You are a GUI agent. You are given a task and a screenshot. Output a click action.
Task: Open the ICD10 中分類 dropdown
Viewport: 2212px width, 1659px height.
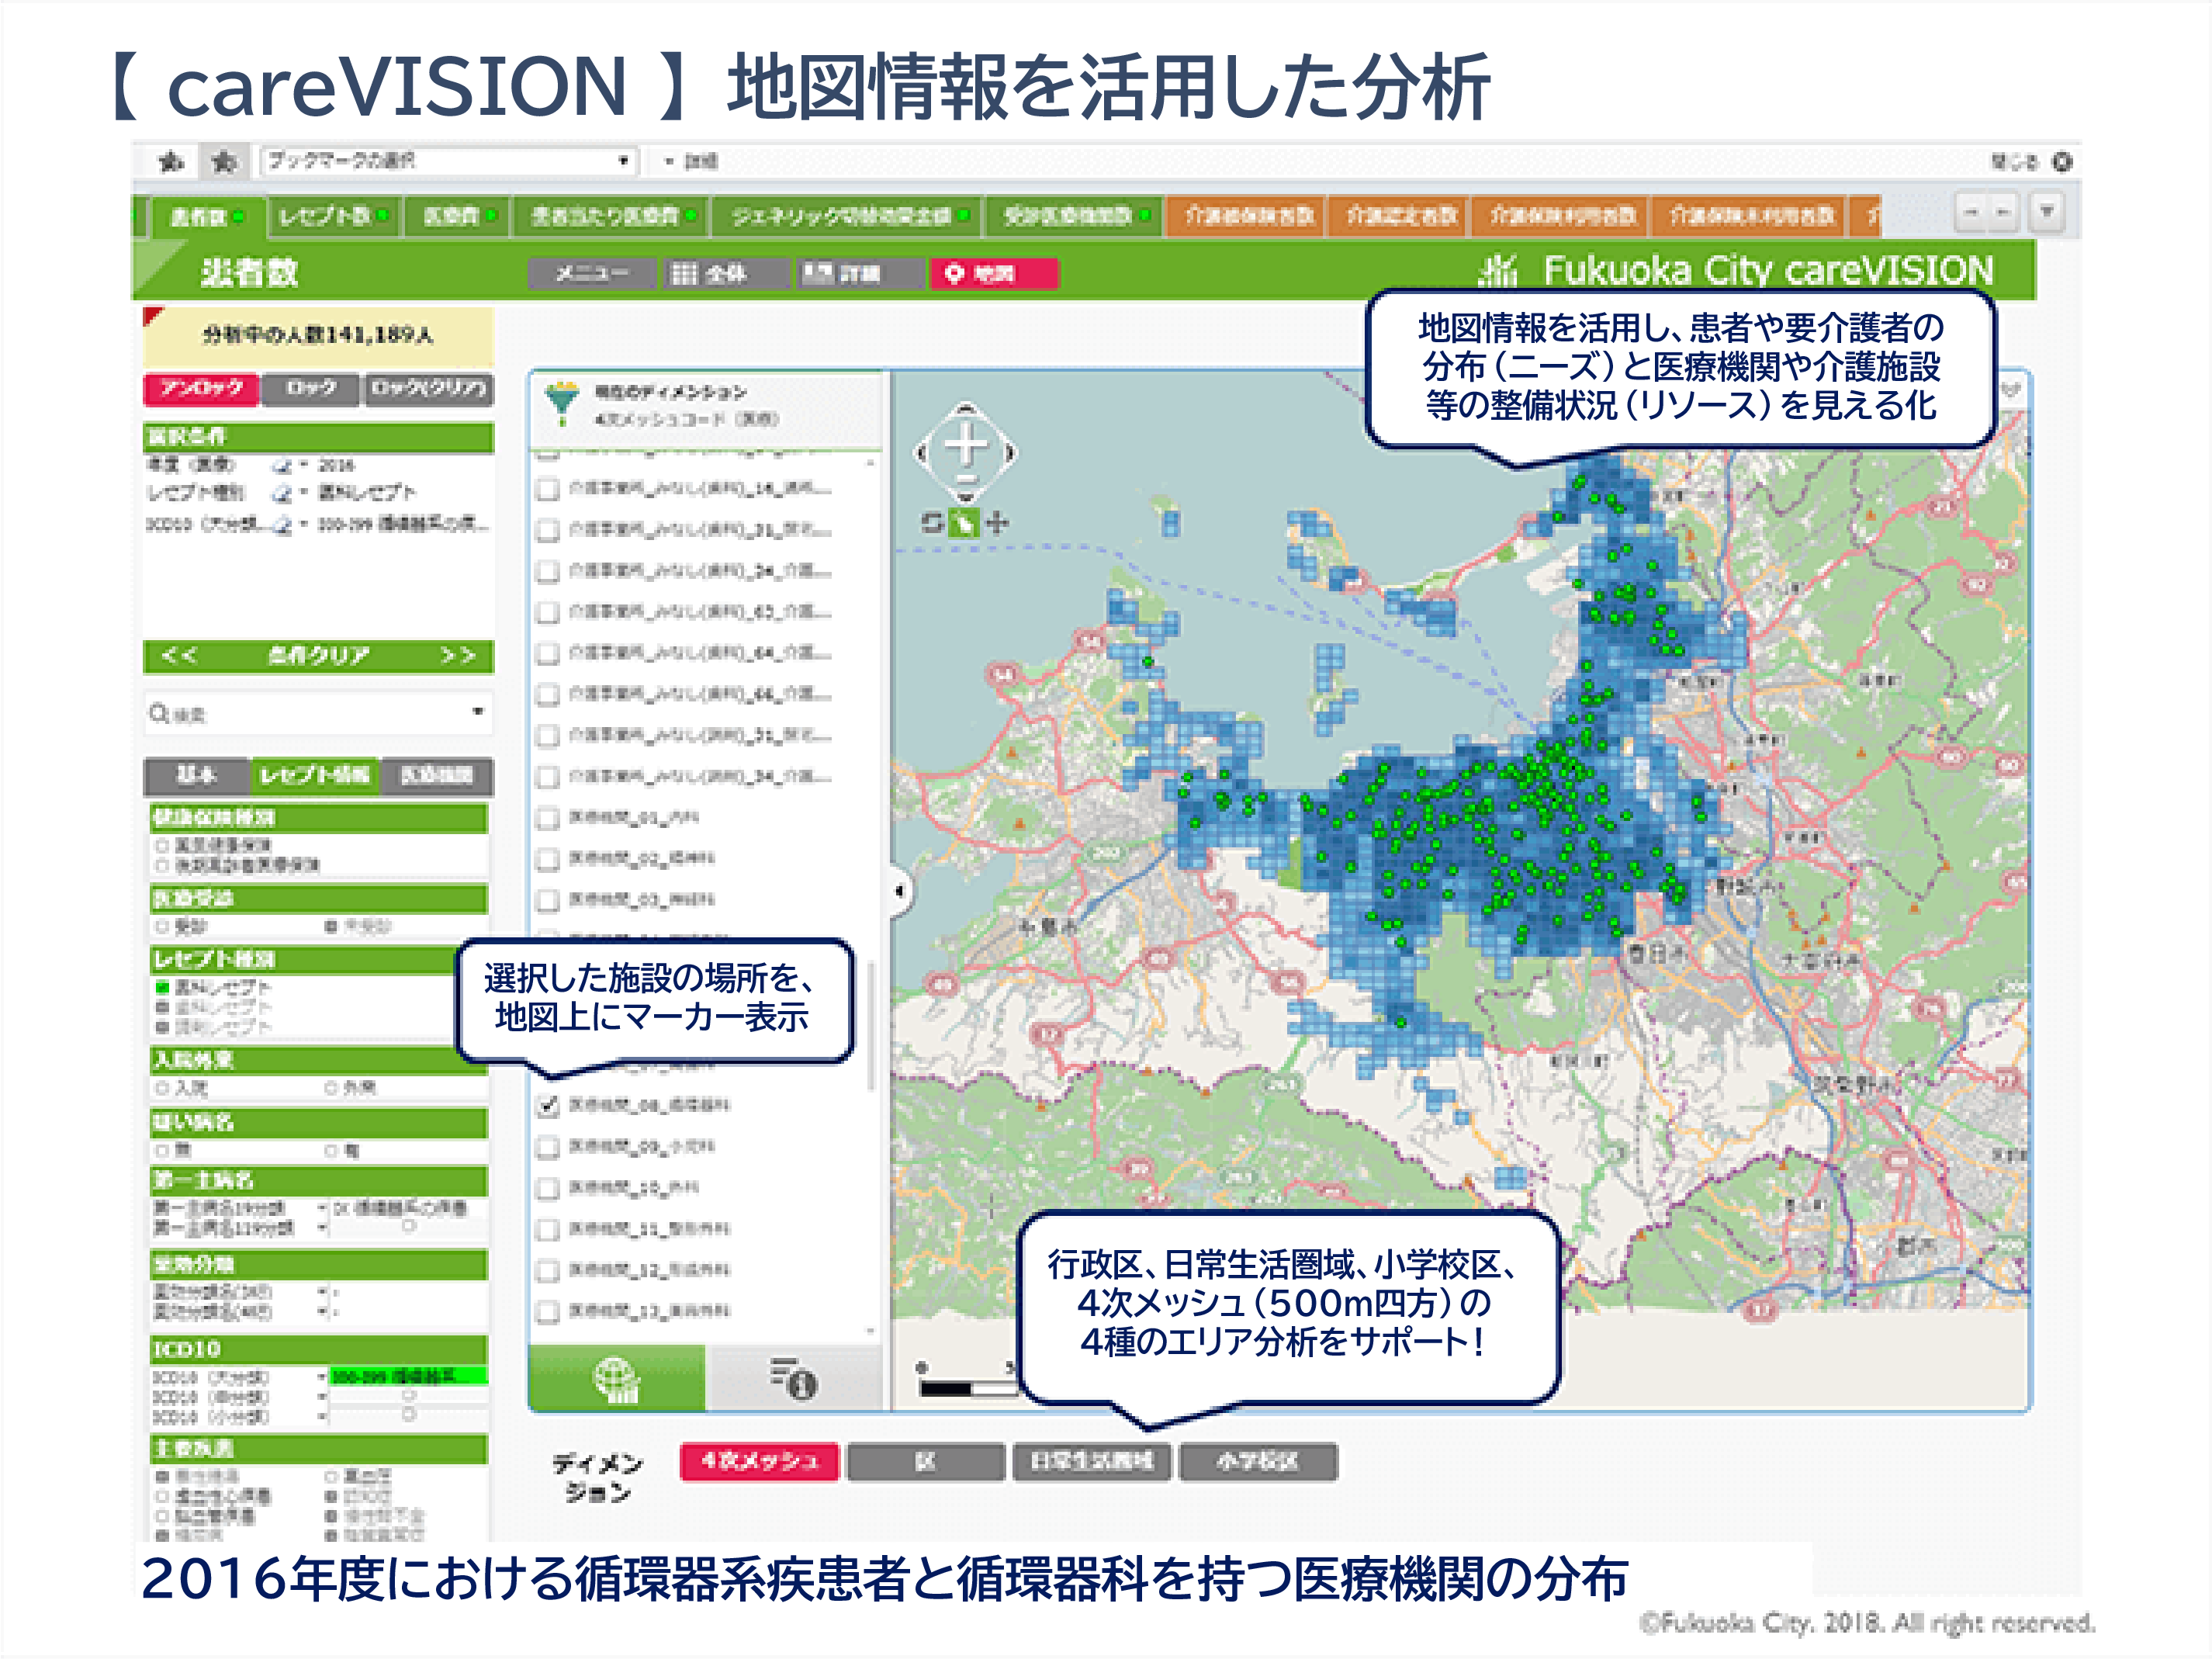point(323,1397)
